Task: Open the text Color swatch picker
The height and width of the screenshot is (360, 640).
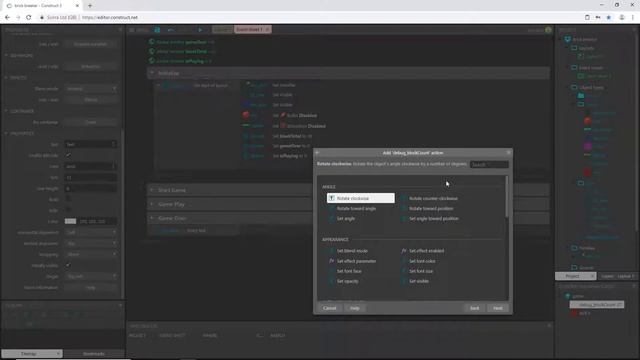Action: [70, 221]
